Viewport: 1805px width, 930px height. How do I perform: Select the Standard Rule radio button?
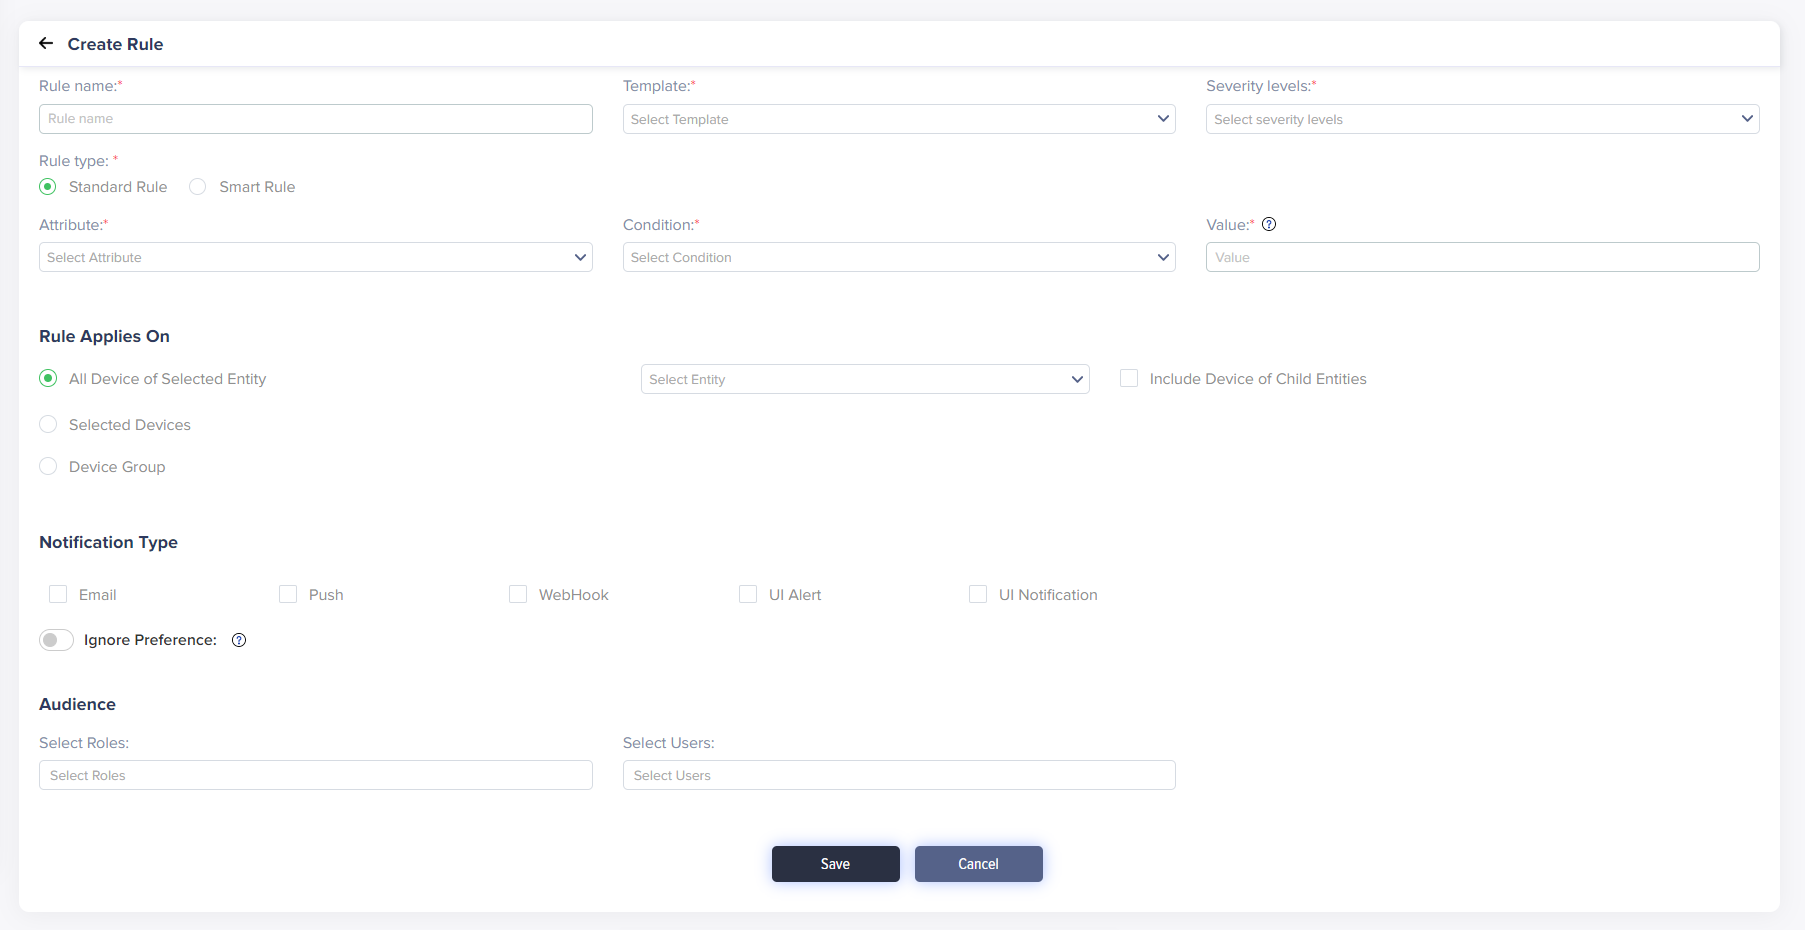tap(48, 187)
